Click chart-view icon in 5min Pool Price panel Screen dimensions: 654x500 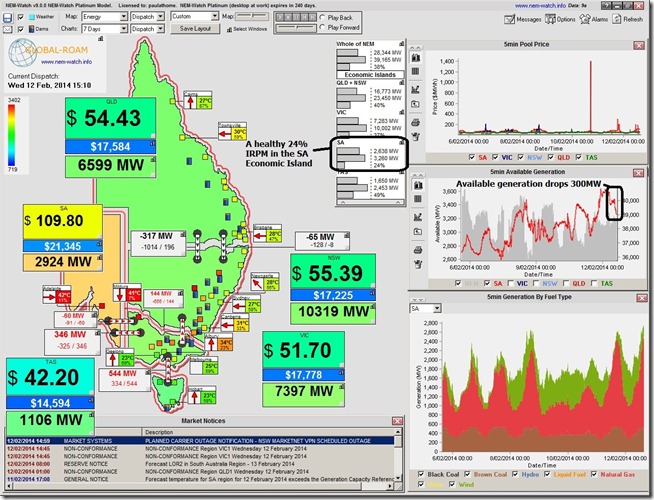pyautogui.click(x=416, y=58)
